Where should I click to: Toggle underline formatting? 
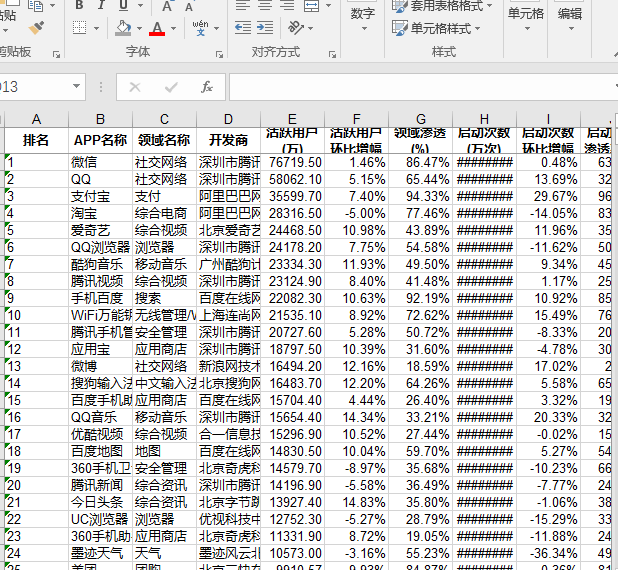(x=123, y=5)
